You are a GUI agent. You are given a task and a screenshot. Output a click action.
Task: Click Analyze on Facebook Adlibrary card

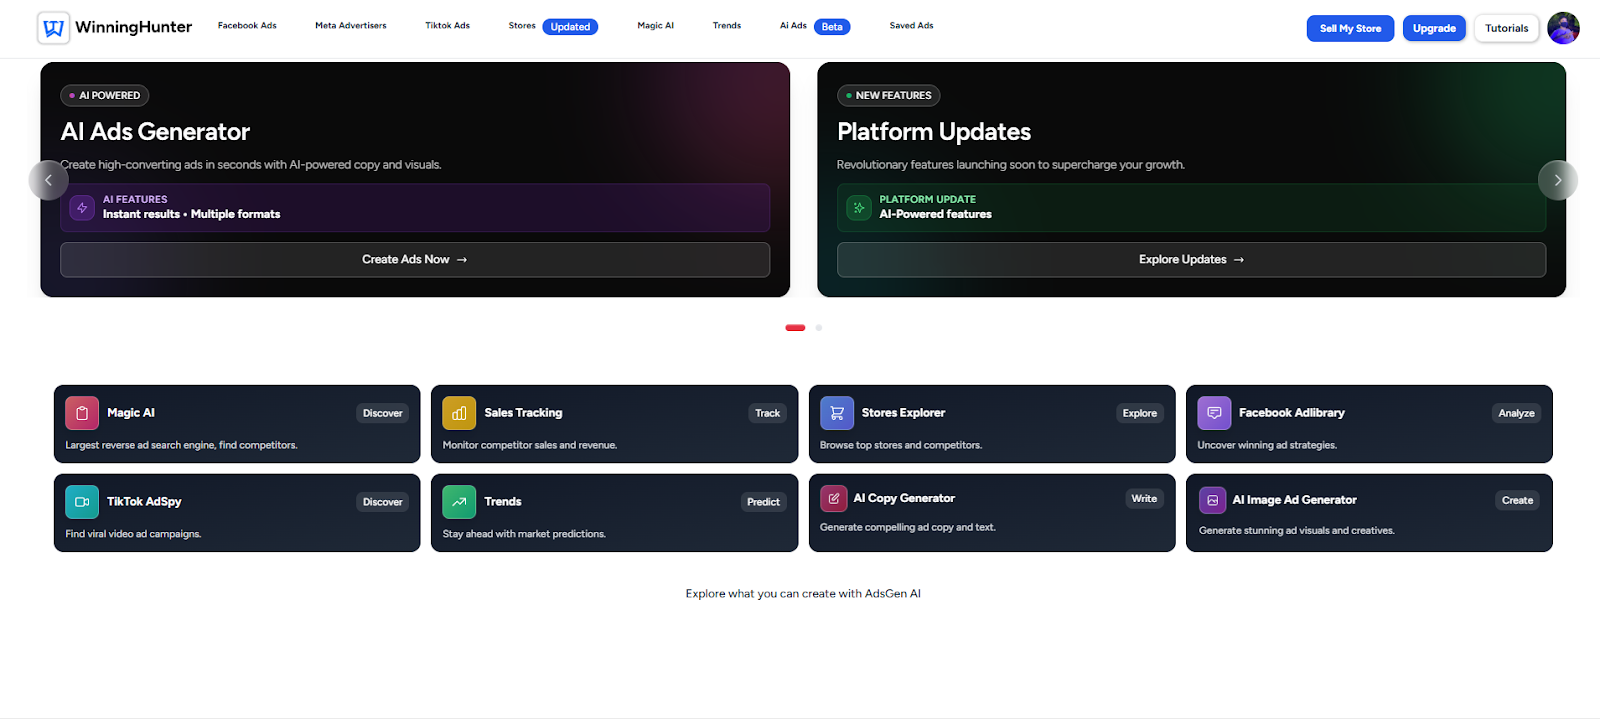[x=1516, y=413]
